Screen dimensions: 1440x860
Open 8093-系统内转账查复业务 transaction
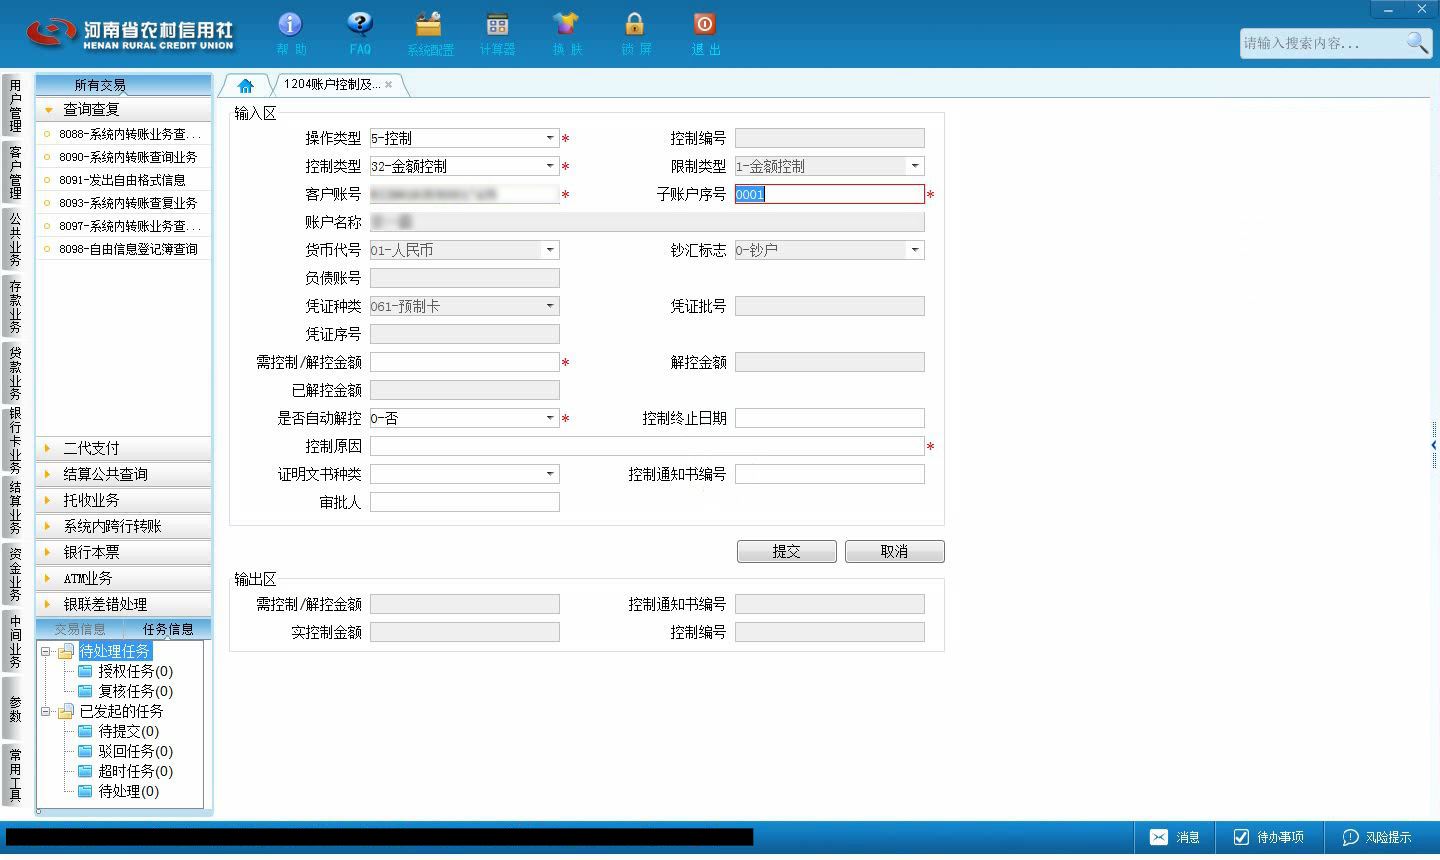click(x=124, y=203)
